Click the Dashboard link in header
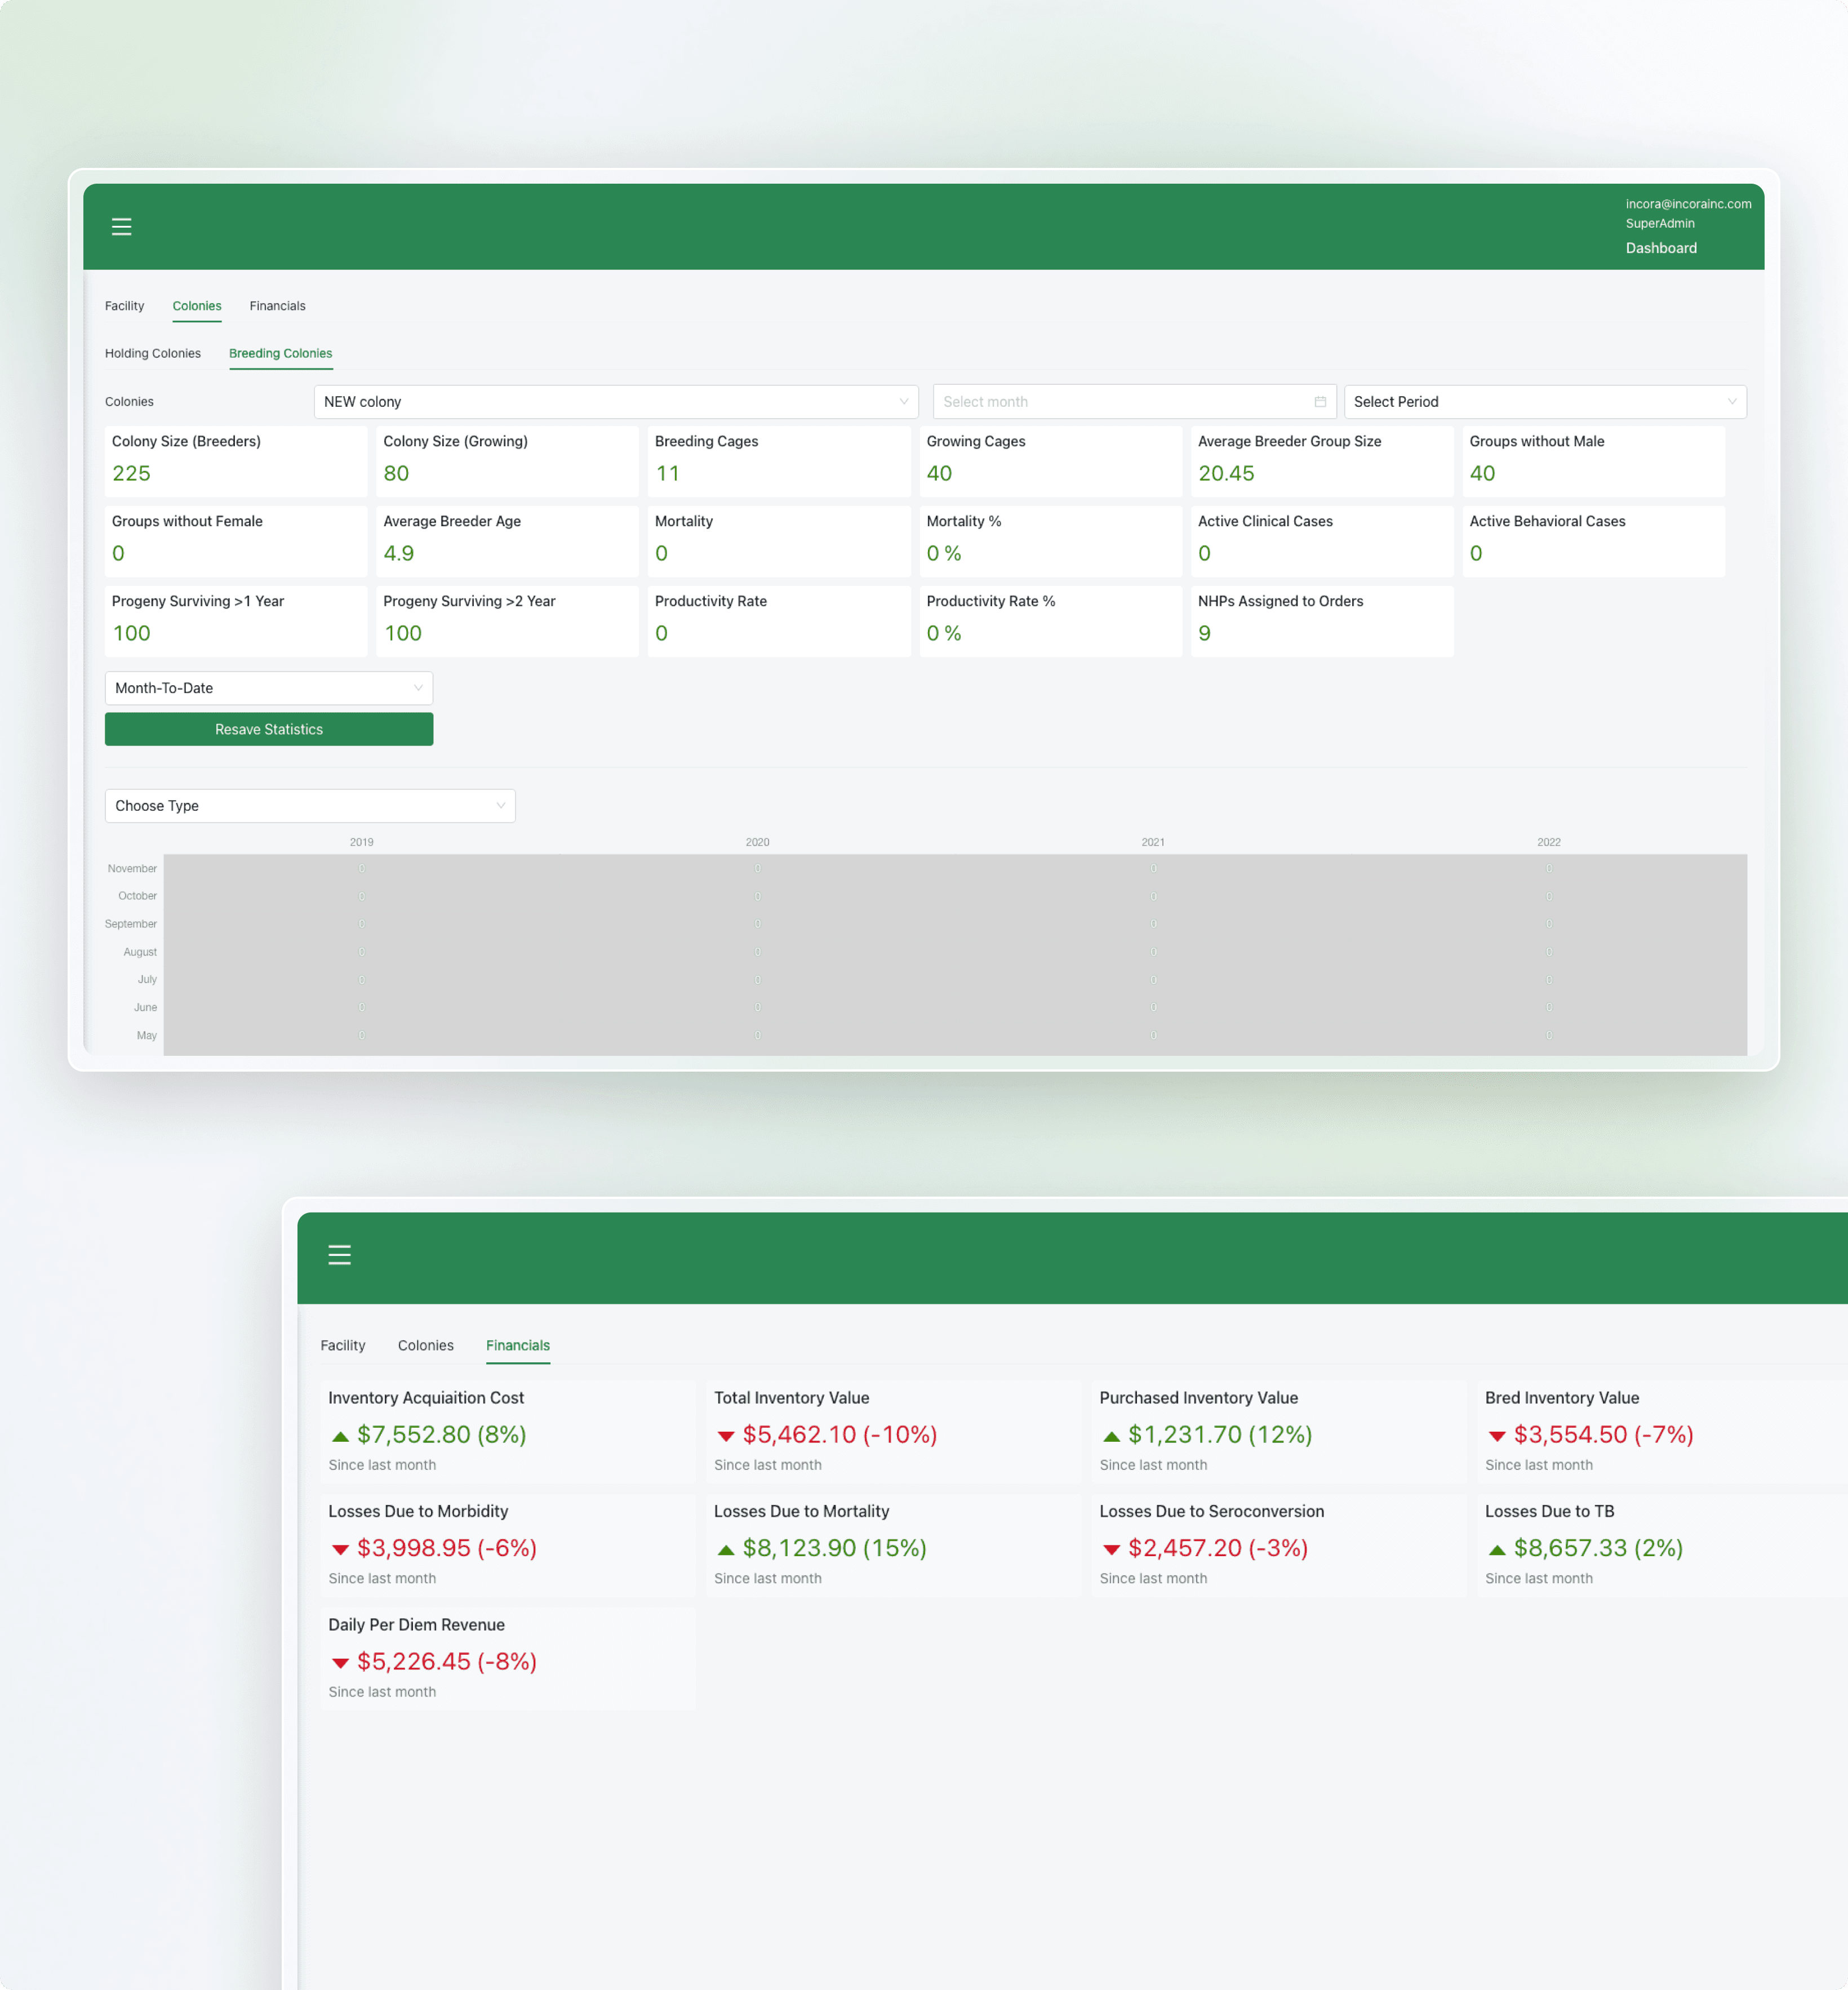This screenshot has height=1990, width=1848. (1661, 248)
